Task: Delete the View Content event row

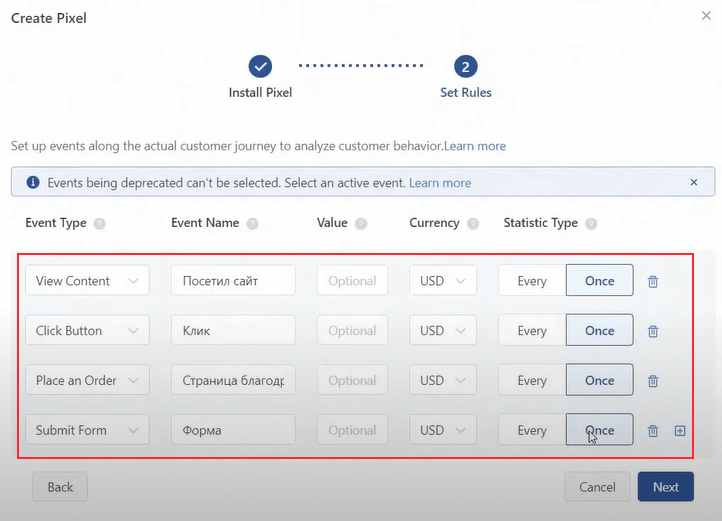Action: (653, 281)
